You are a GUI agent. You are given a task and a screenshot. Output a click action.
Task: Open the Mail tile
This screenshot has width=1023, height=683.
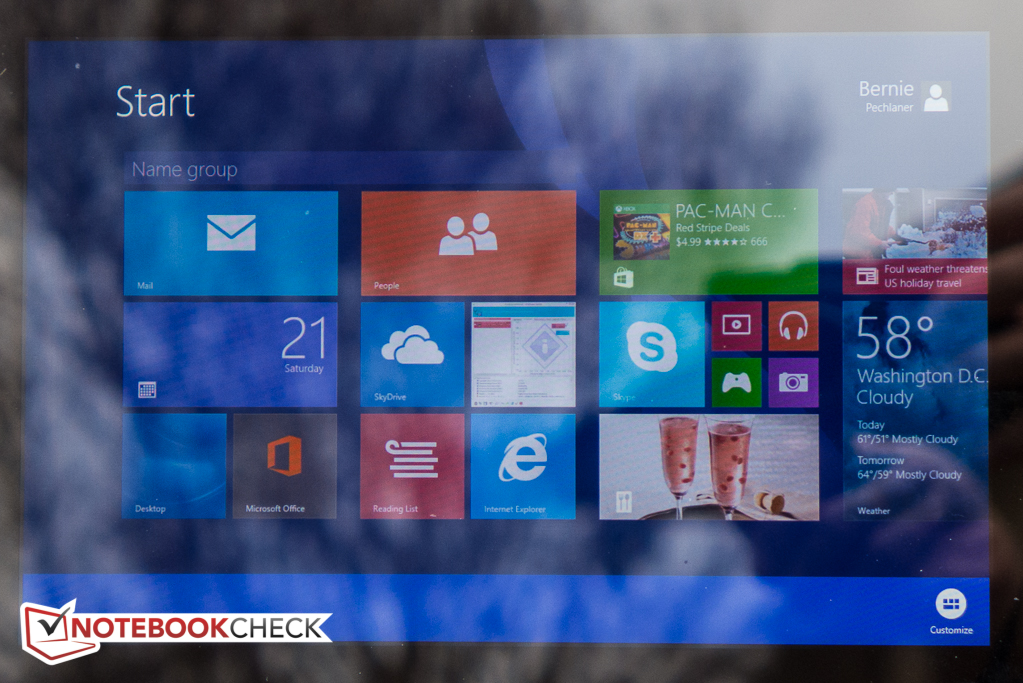[231, 243]
